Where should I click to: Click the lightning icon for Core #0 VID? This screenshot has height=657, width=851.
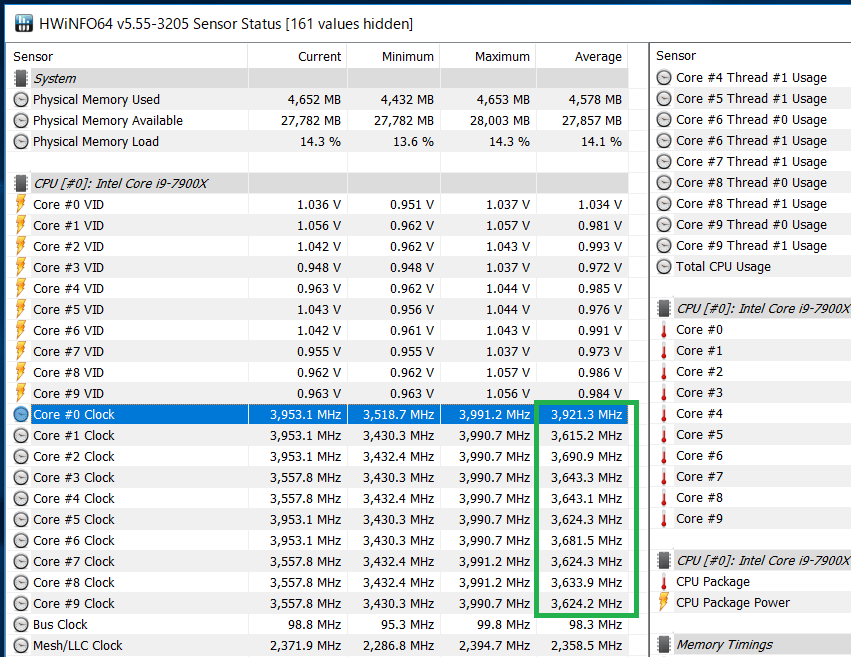(x=21, y=204)
